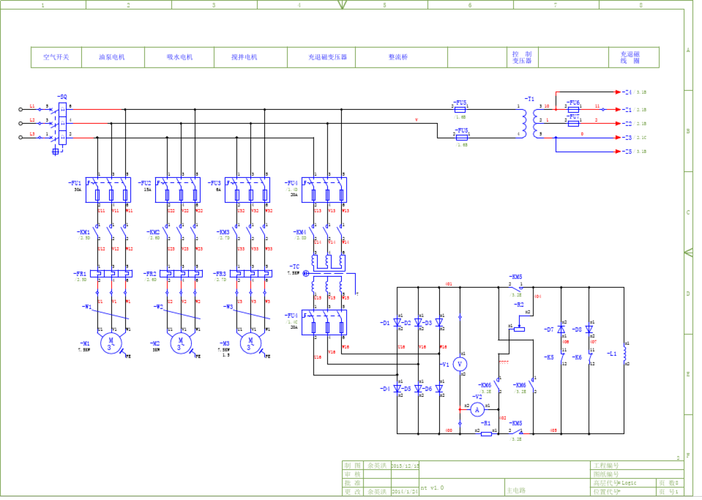This screenshot has width=702, height=500.
Task: Select the -D1 rectifier diode symbol
Action: [x=397, y=322]
